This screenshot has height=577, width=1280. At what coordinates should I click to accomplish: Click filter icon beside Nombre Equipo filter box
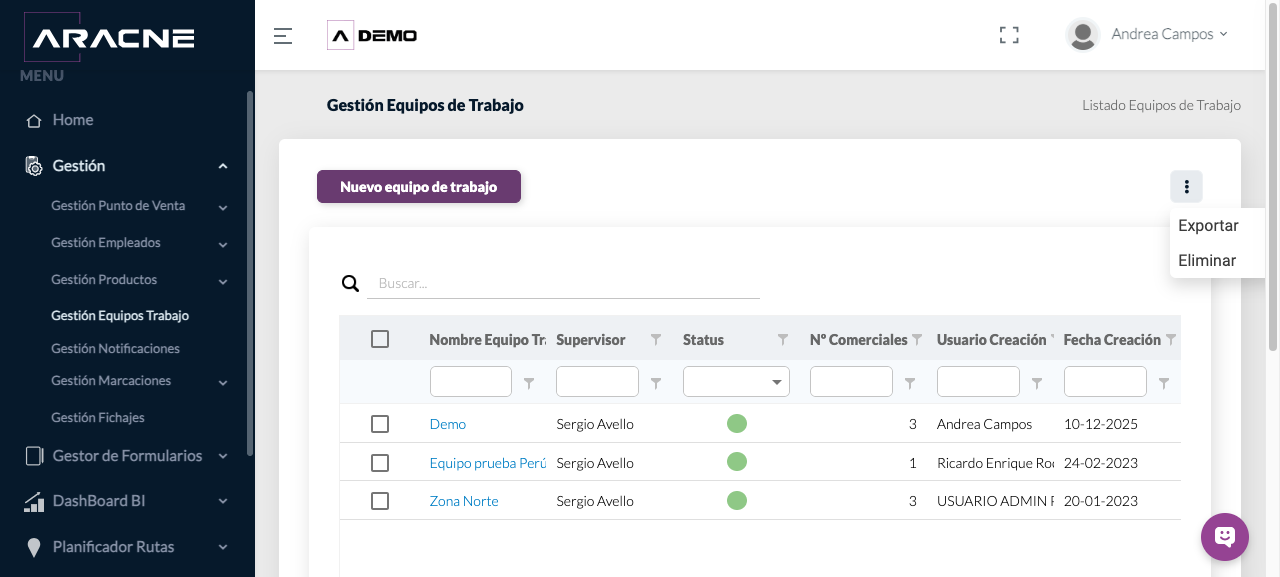coord(529,383)
